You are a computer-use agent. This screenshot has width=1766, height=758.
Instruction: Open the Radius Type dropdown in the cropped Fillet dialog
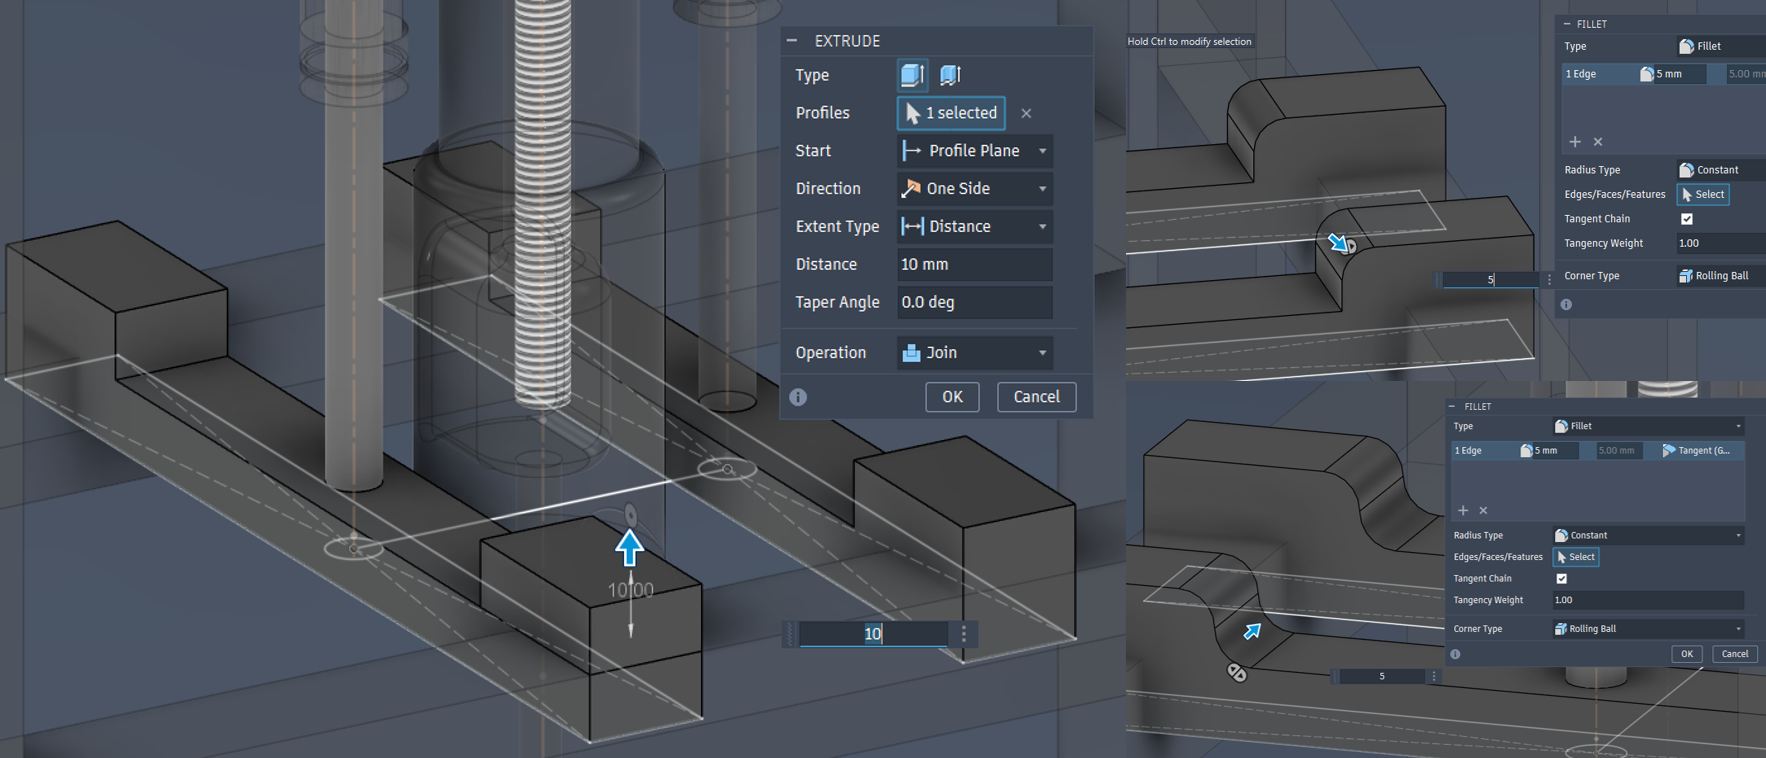1720,170
